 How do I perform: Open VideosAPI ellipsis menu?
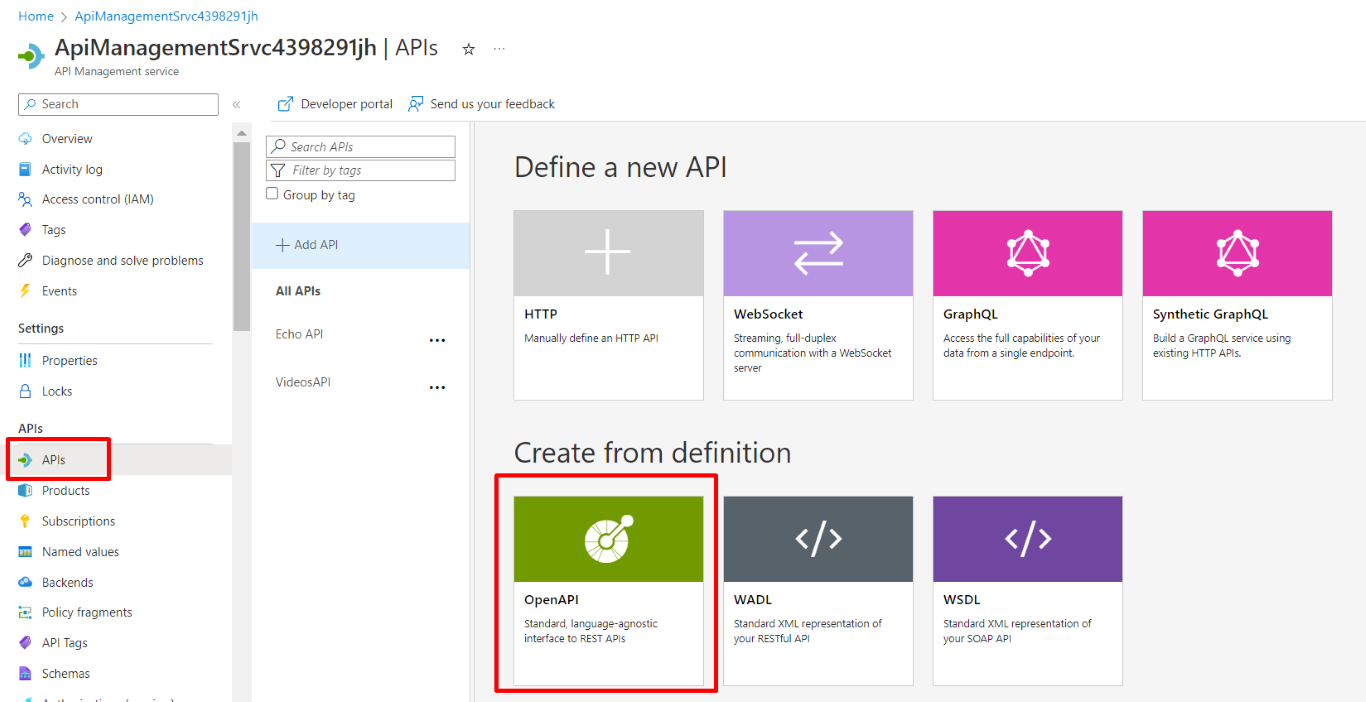(437, 388)
